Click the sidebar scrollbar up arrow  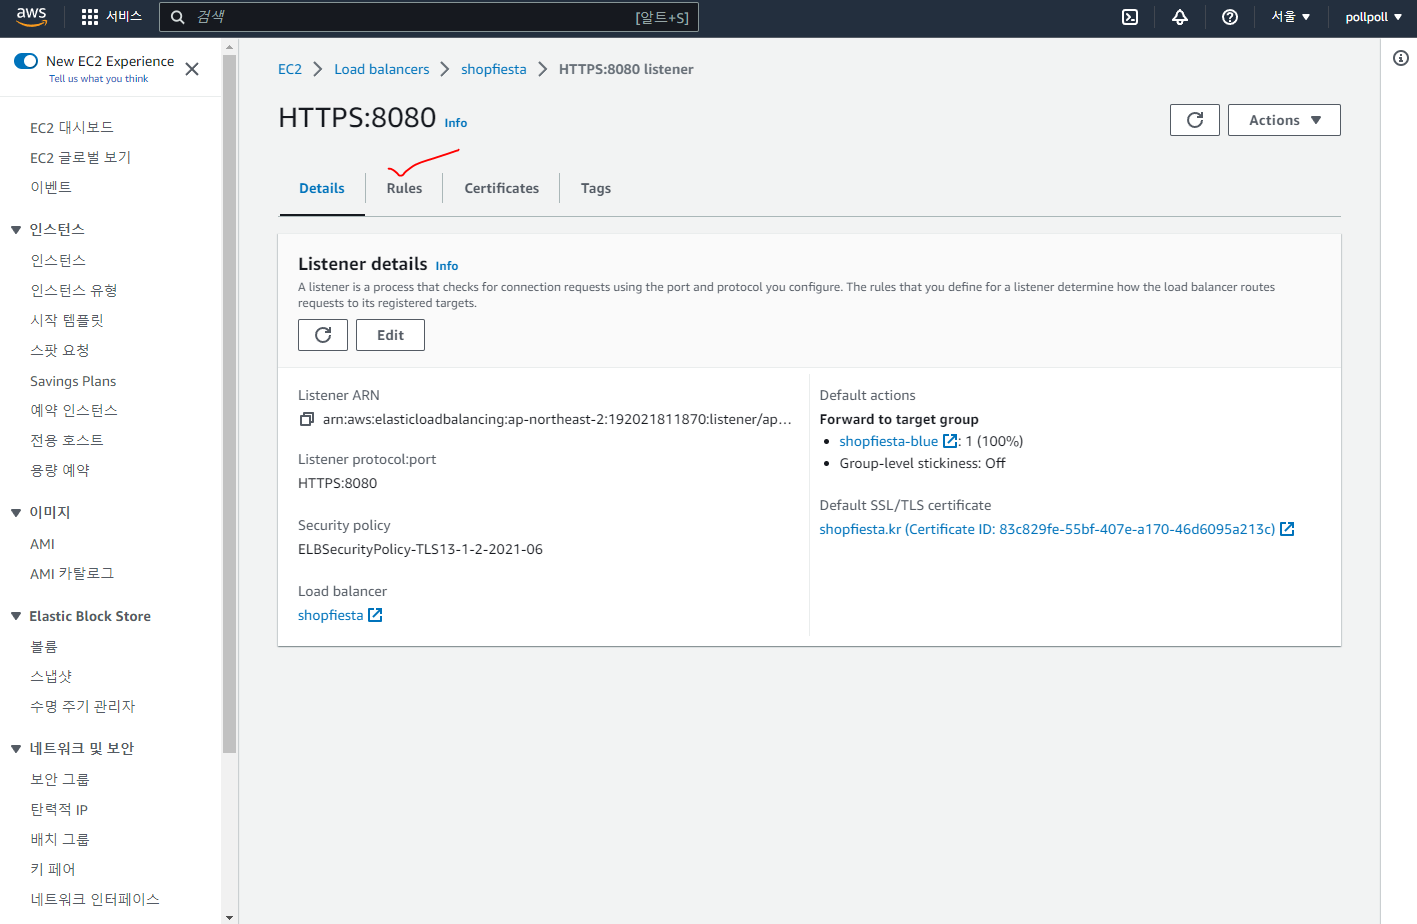pyautogui.click(x=230, y=47)
